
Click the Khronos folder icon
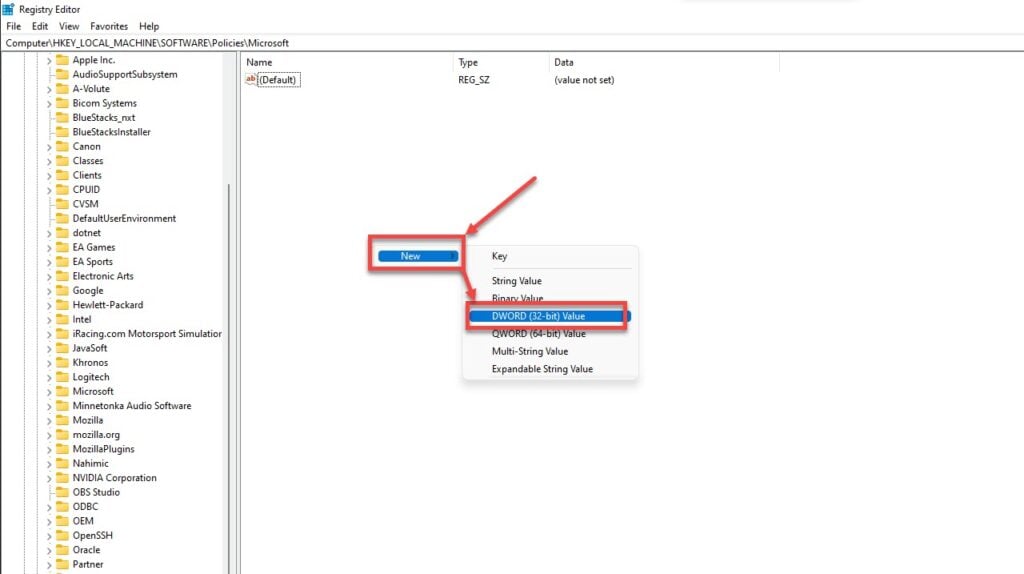pos(62,362)
